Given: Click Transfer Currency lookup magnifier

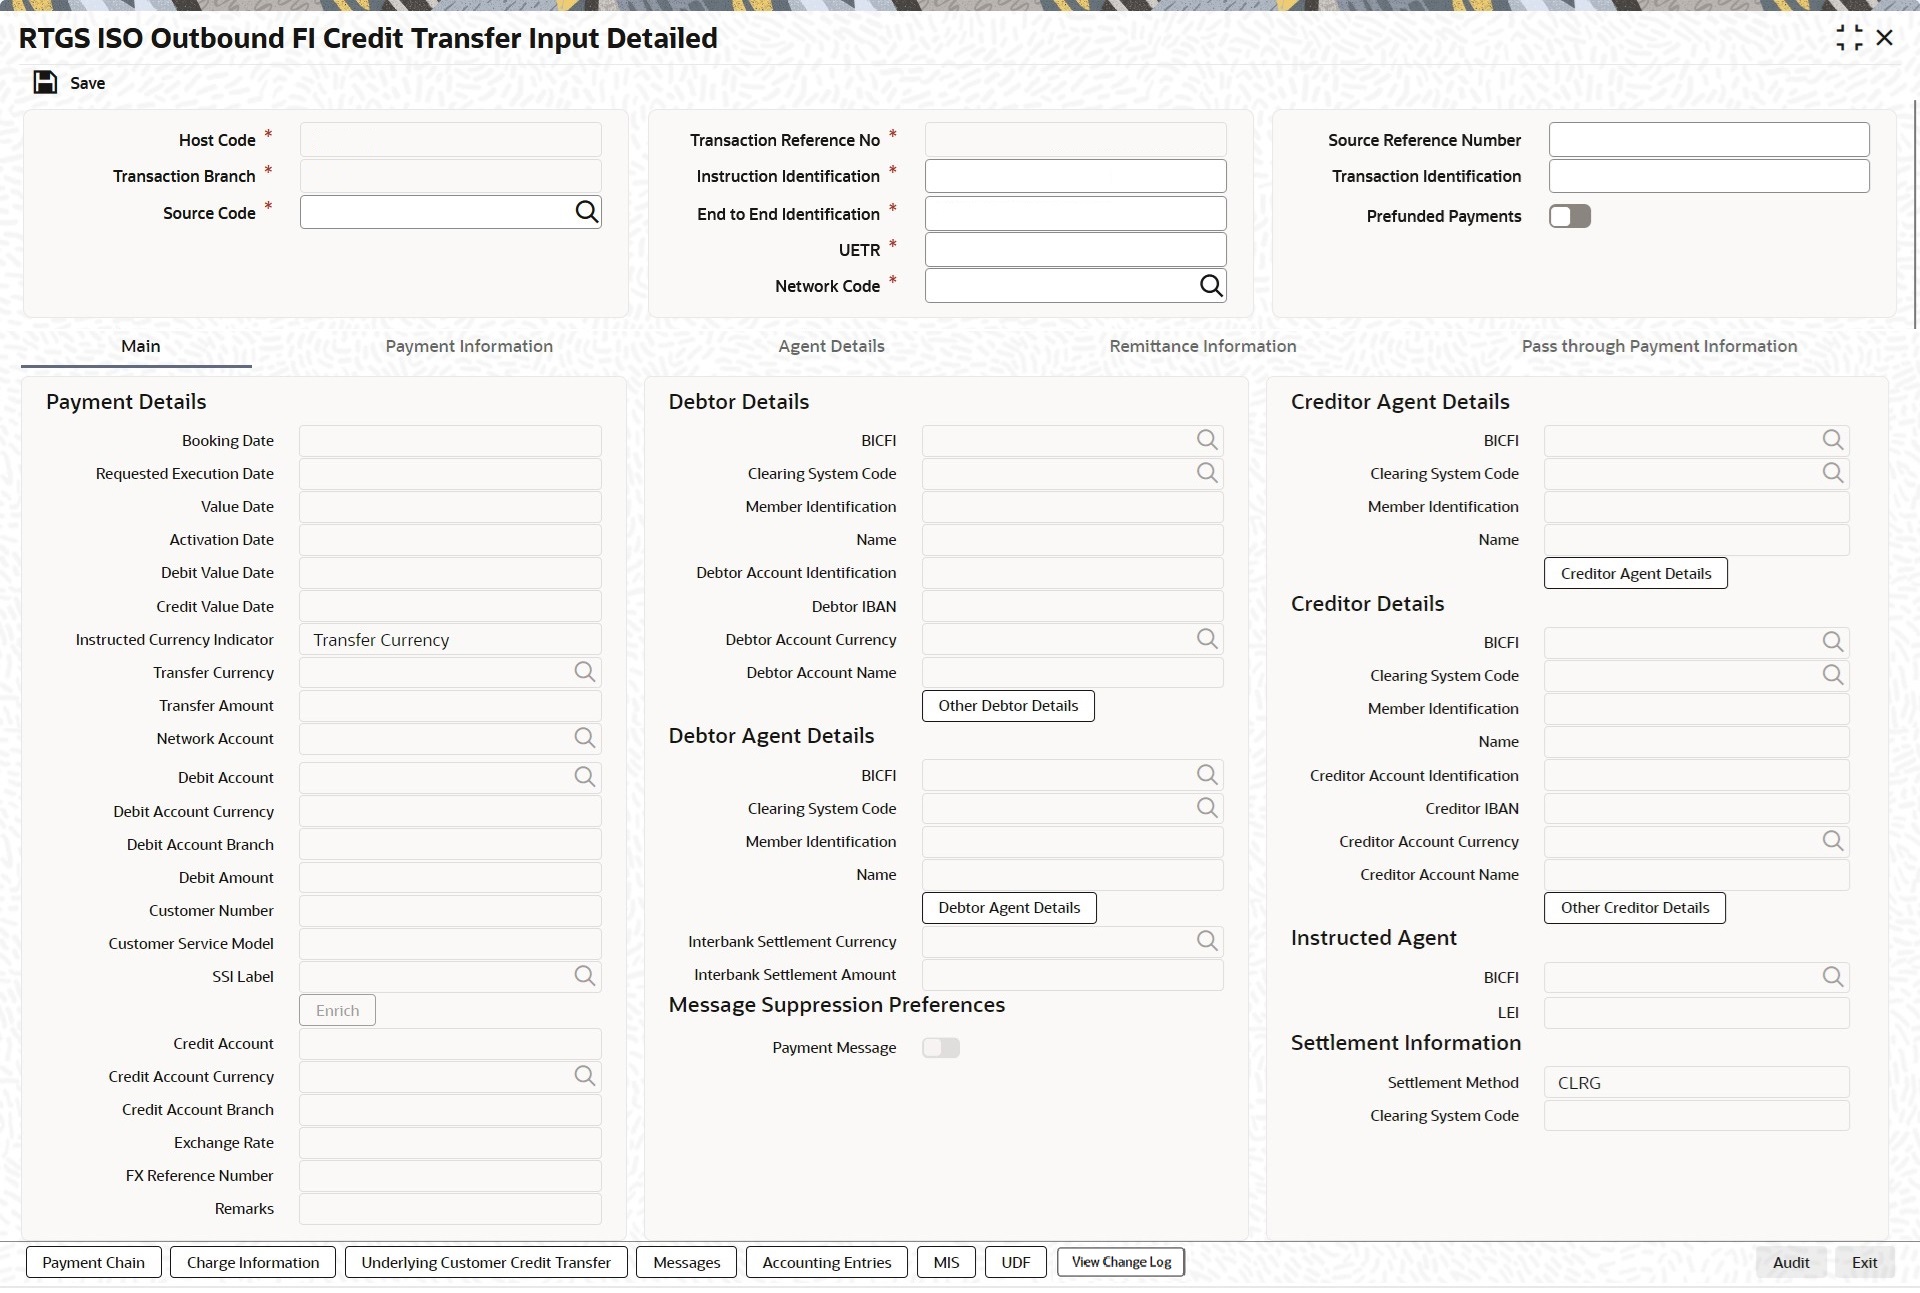Looking at the screenshot, I should tap(585, 672).
